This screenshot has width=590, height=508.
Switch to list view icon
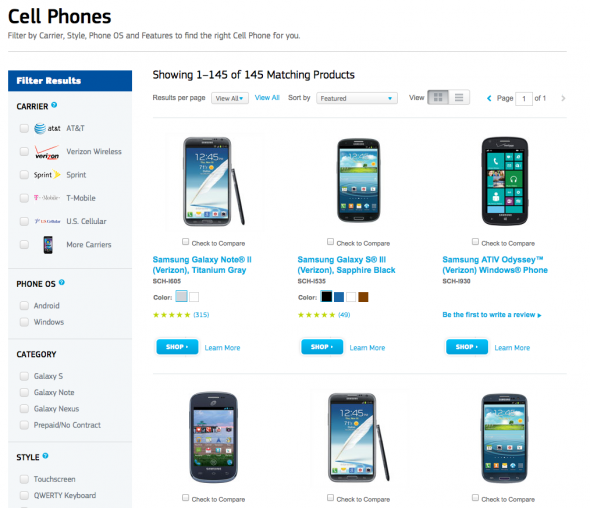click(459, 97)
